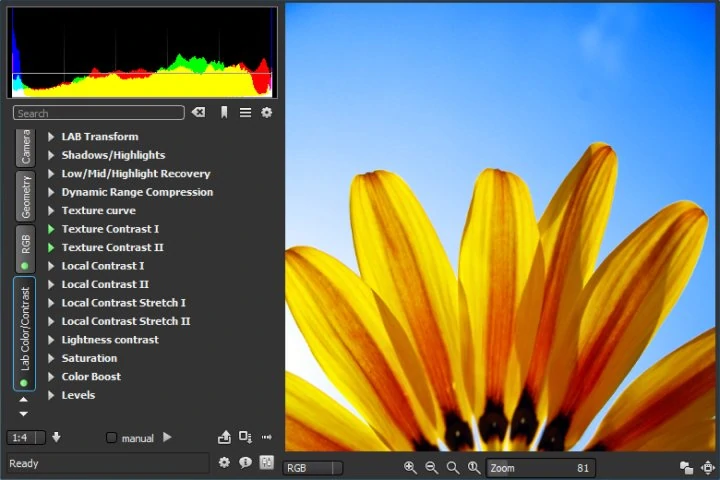The image size is (720, 480).
Task: Click the folders (file manager) icon
Action: click(x=686, y=468)
